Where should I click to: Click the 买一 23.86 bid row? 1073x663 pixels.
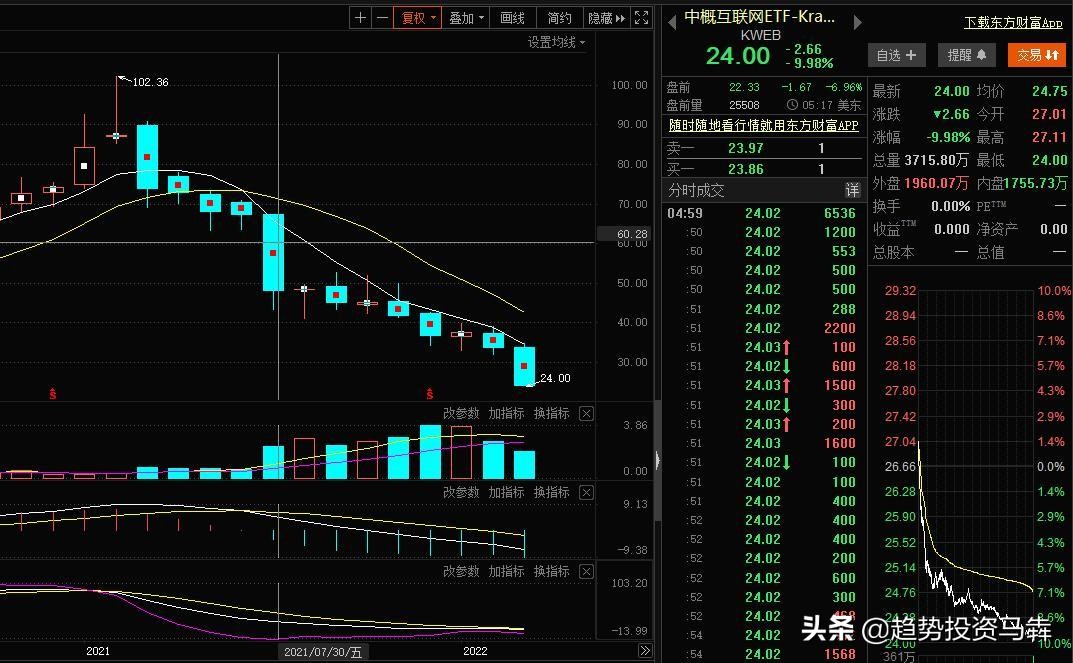[763, 169]
